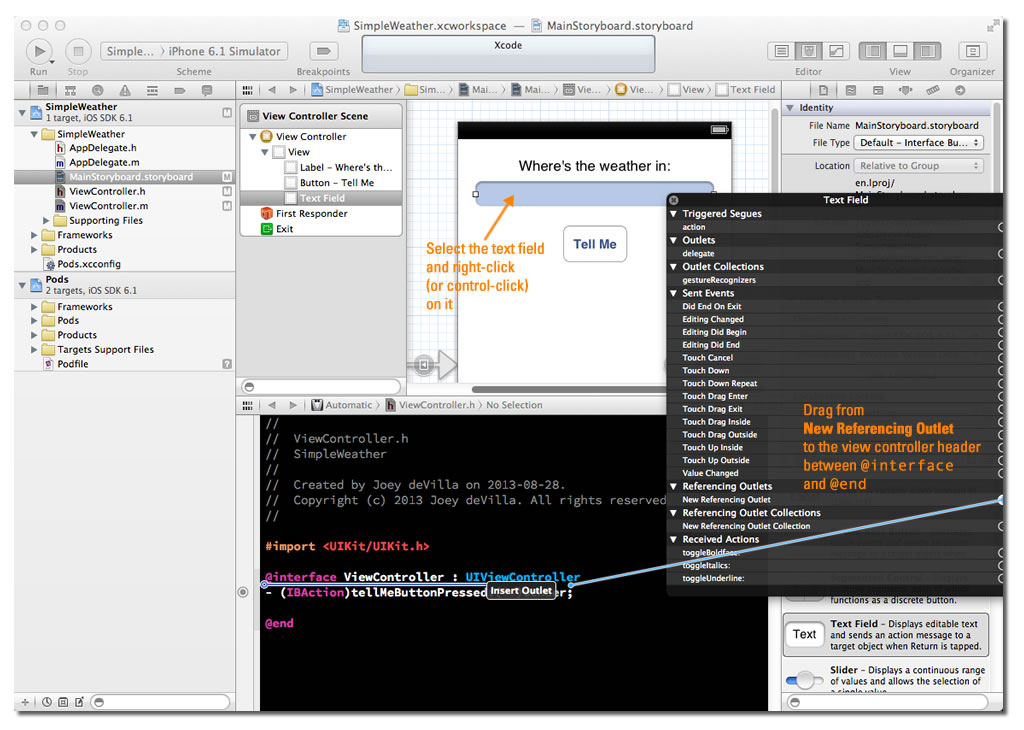Expand the Supporting Files group

tap(46, 221)
